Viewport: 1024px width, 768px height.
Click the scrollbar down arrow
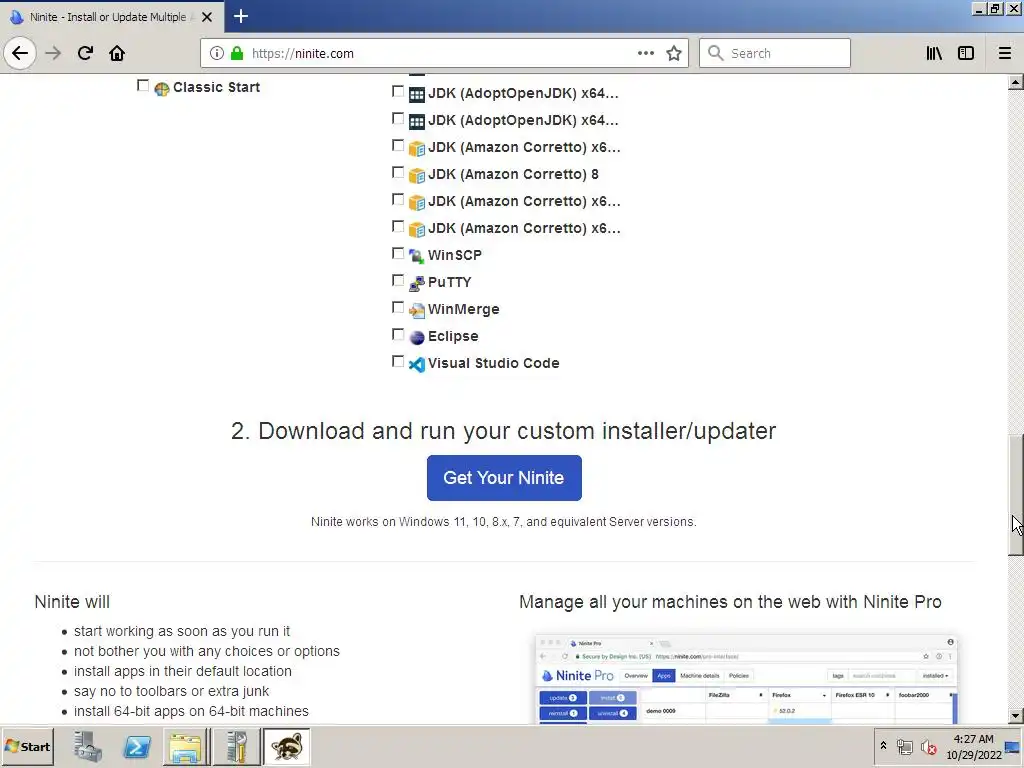[1016, 716]
